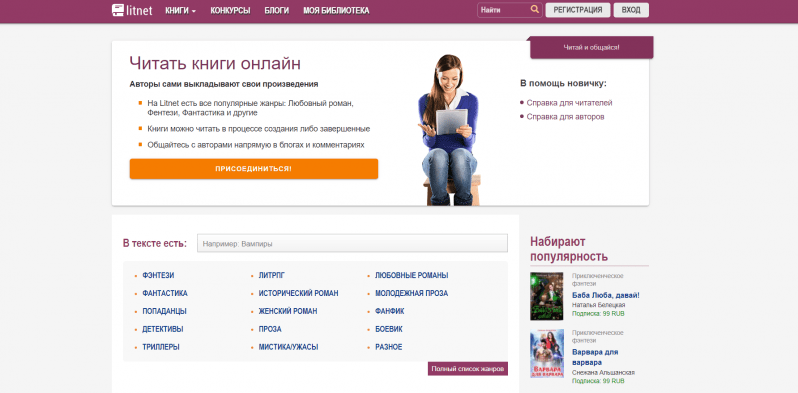The image size is (798, 393).
Task: Go to Блоги section
Action: coord(277,11)
